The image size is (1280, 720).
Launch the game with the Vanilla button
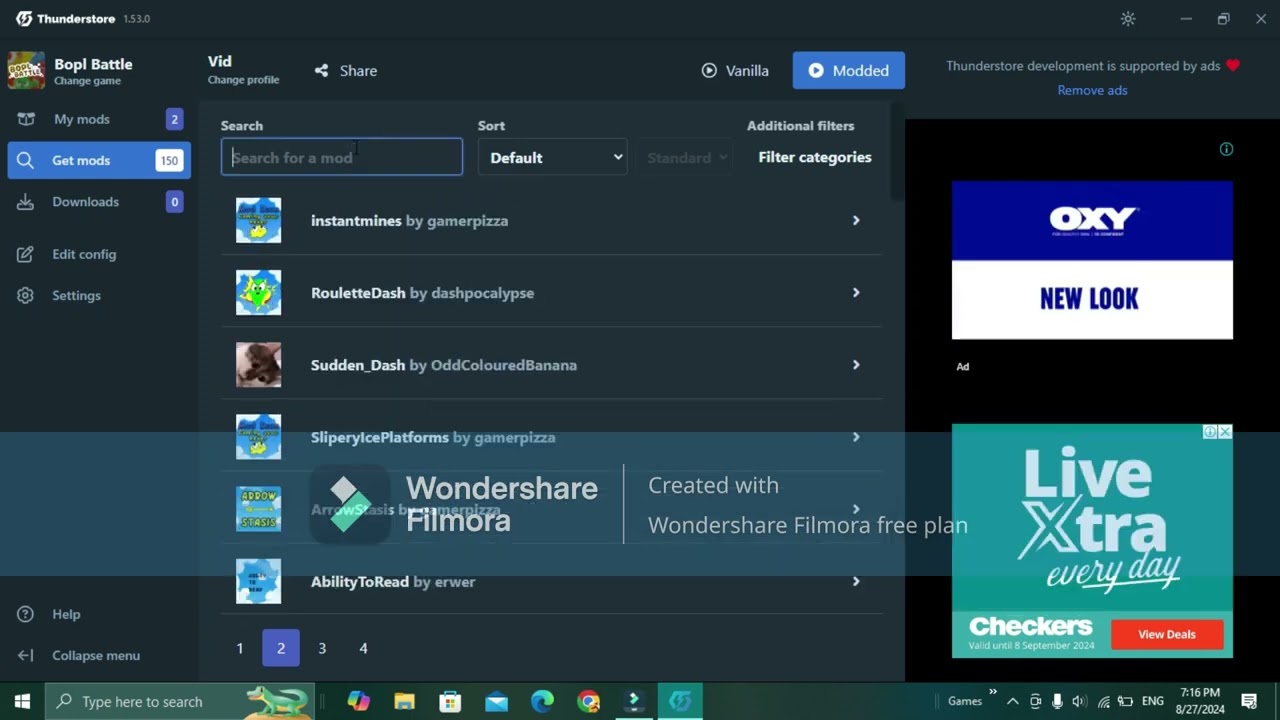tap(735, 71)
